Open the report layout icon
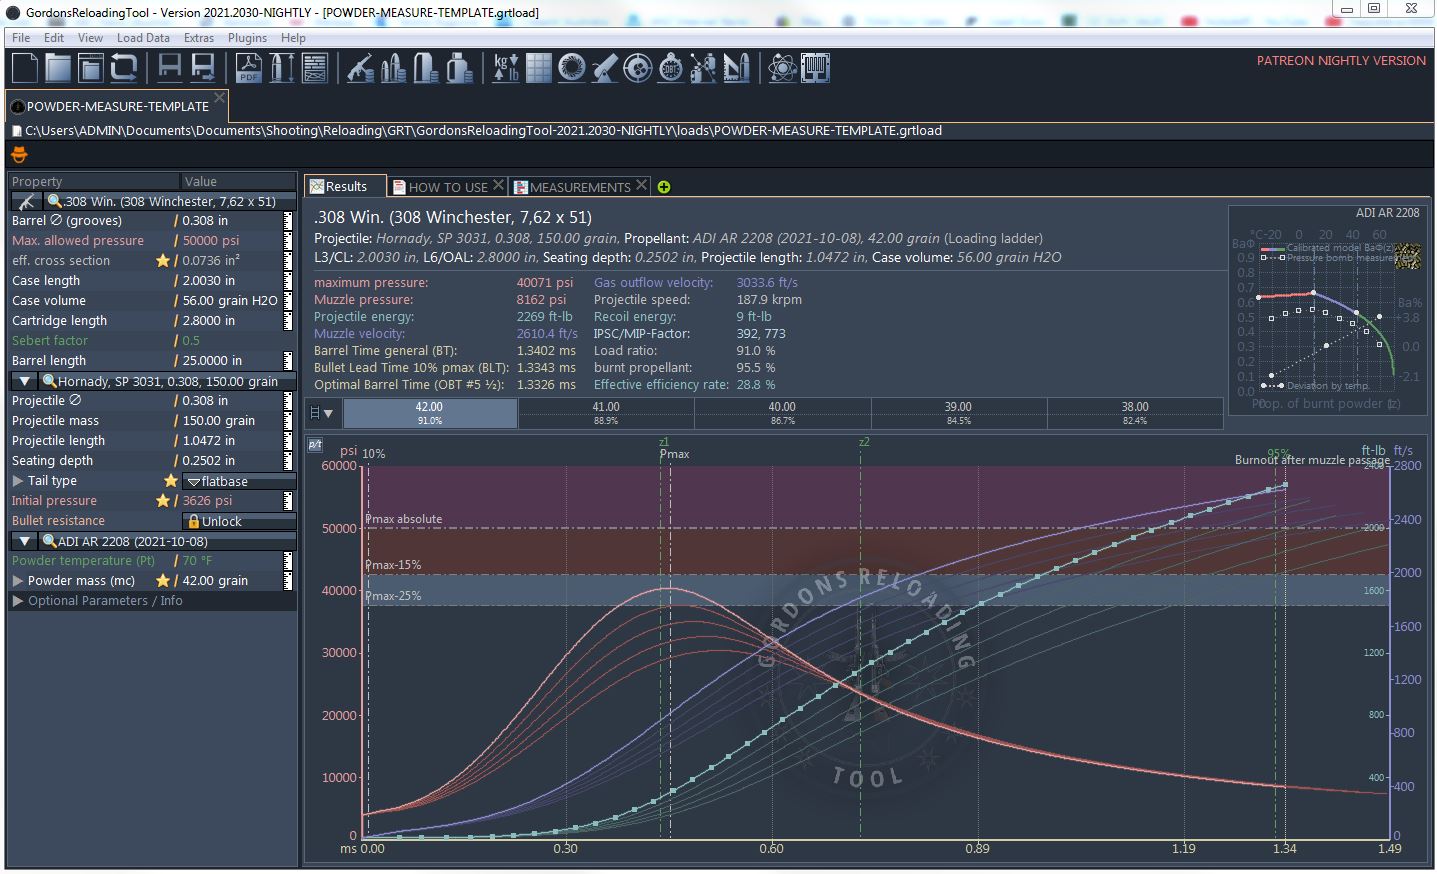This screenshot has height=874, width=1437. pyautogui.click(x=315, y=68)
